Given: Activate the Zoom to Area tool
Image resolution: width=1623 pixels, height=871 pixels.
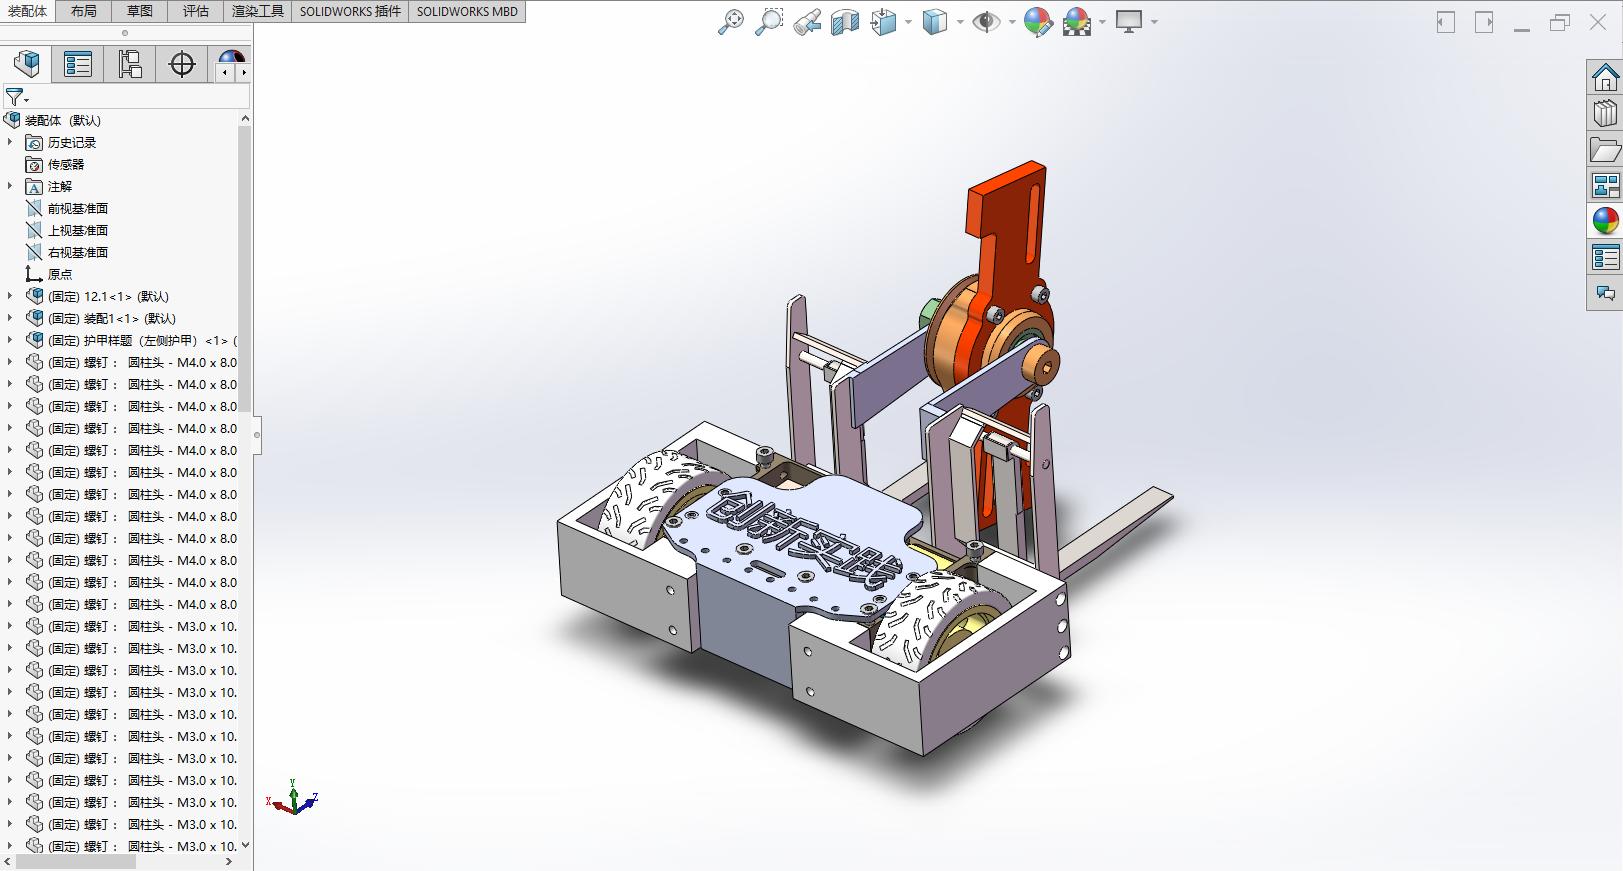Looking at the screenshot, I should pyautogui.click(x=769, y=22).
